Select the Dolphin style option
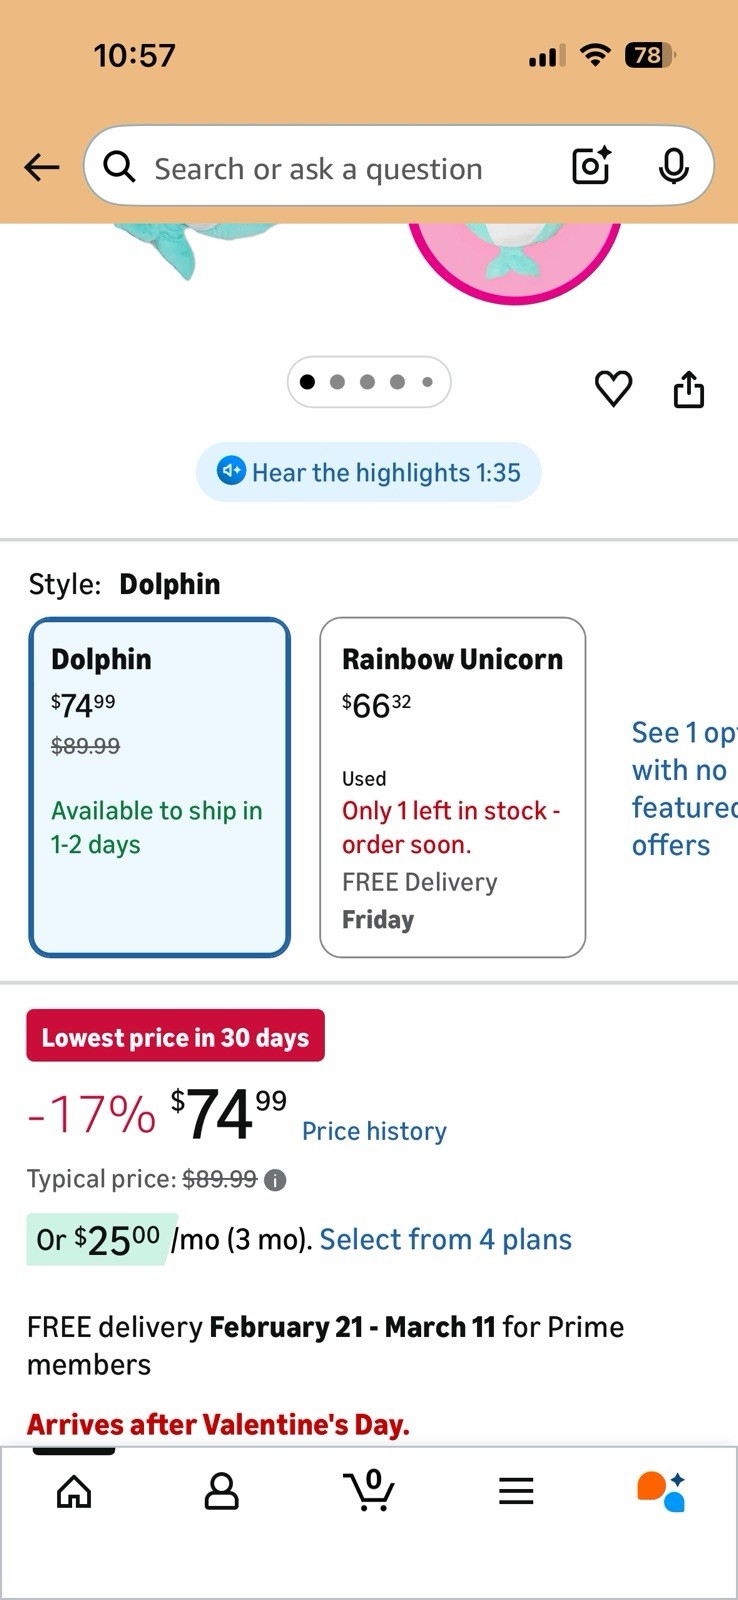 (160, 787)
